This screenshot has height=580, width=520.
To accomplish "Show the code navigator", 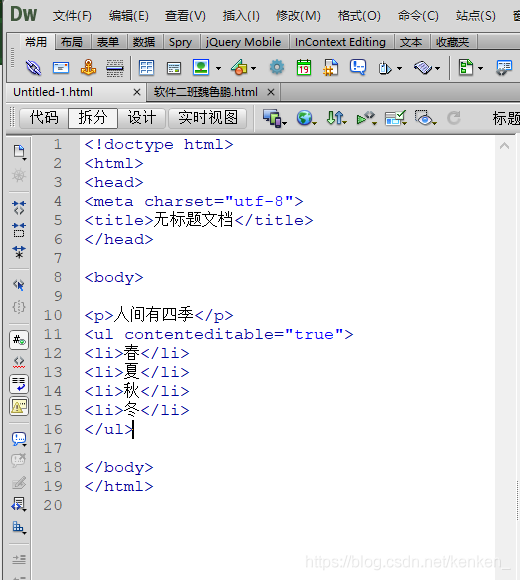I will pyautogui.click(x=19, y=175).
